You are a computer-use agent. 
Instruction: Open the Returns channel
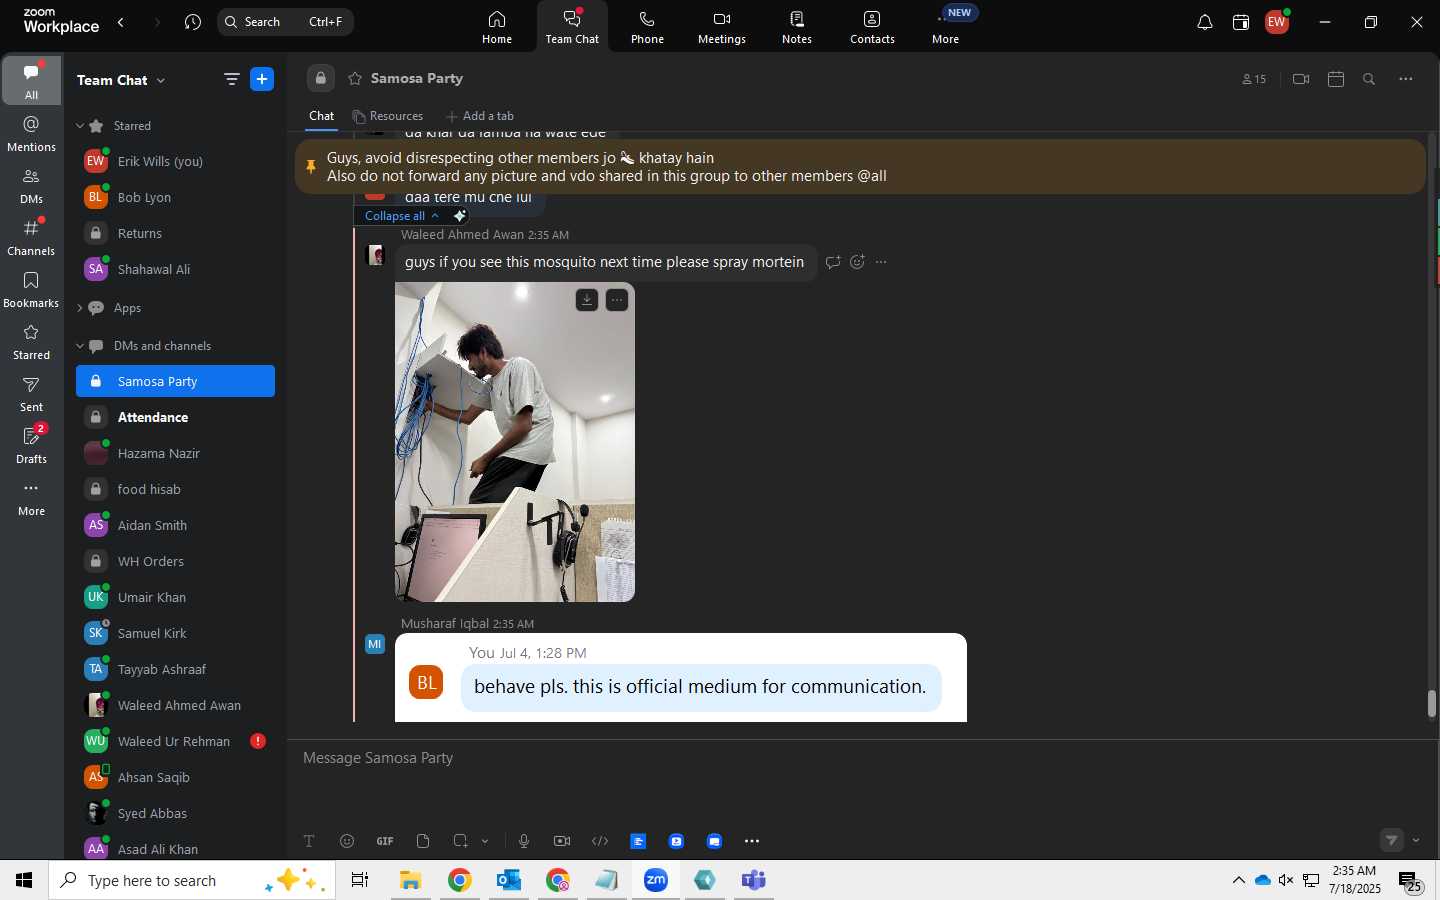[x=175, y=233]
